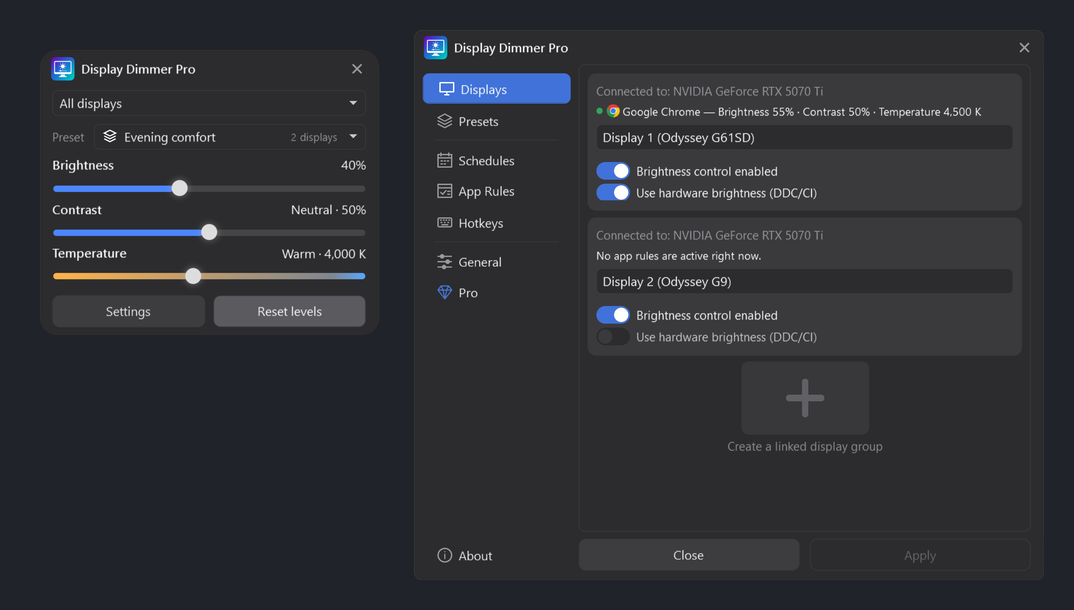Viewport: 1074px width, 610px height.
Task: Click the Create a linked display group caption
Action: [x=805, y=446]
